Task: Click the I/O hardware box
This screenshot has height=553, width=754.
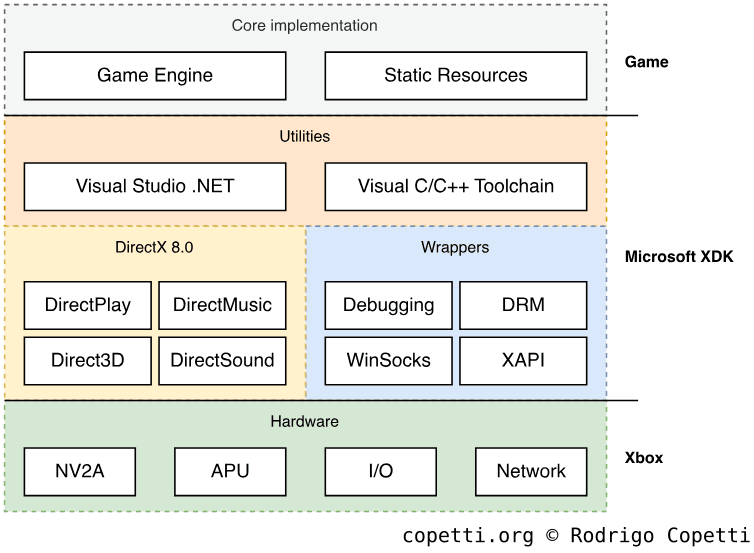Action: [x=380, y=472]
